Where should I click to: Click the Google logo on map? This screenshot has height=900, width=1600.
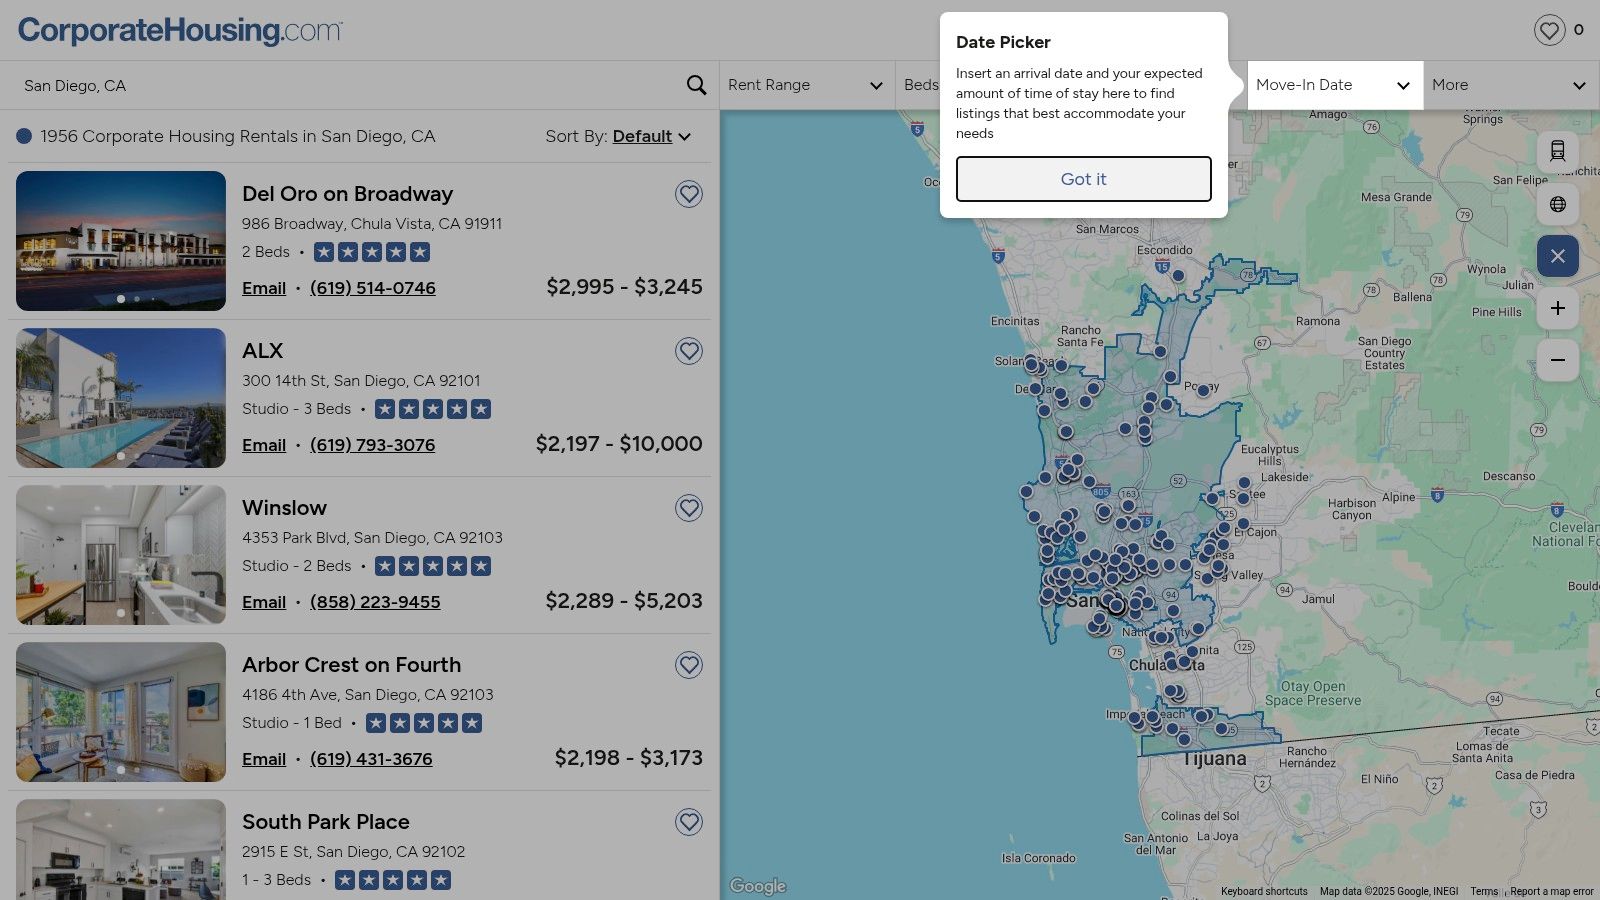758,886
